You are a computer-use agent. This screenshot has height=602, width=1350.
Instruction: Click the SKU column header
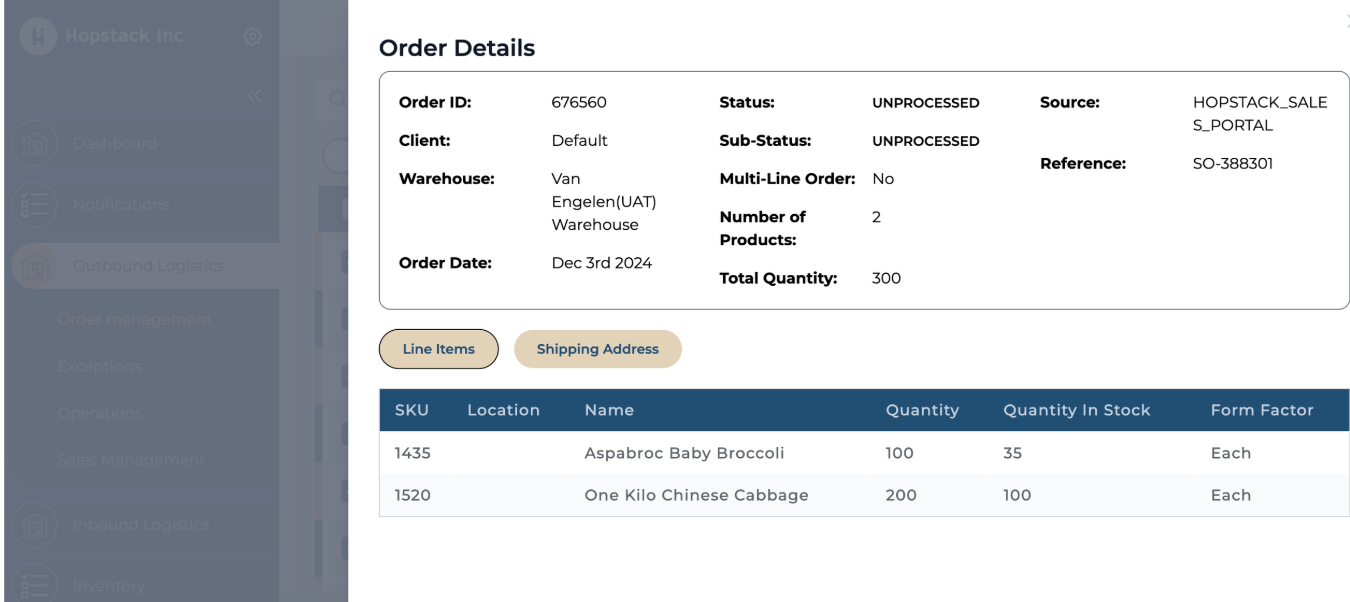(411, 410)
